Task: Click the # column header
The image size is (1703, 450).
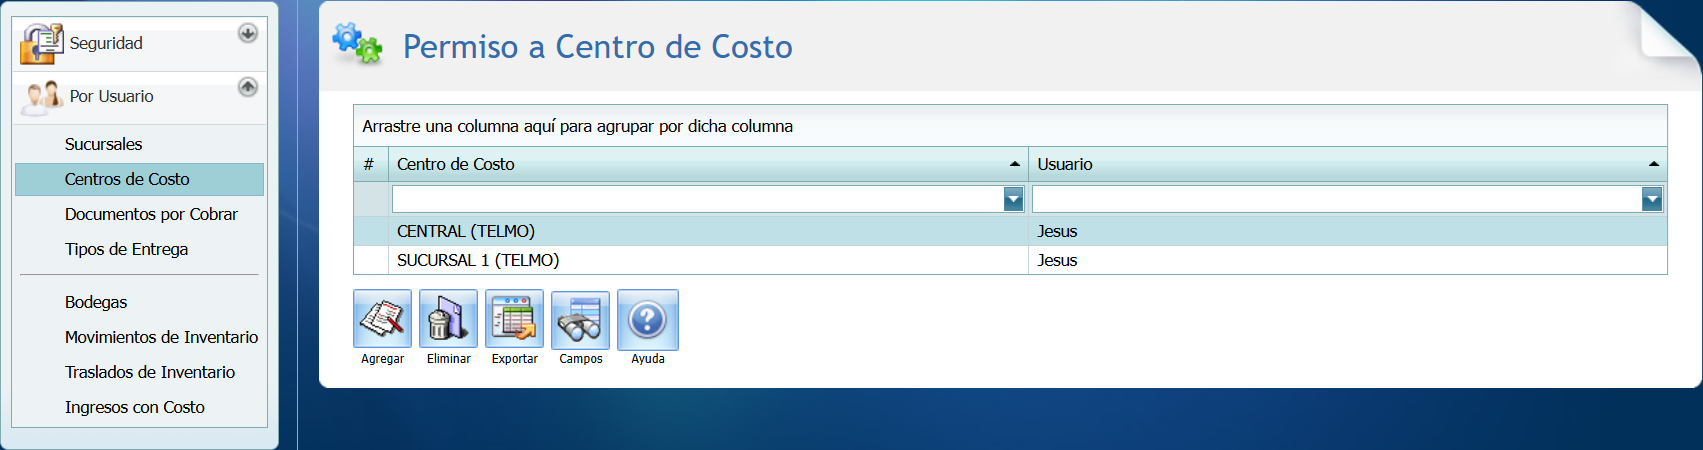Action: pos(370,164)
